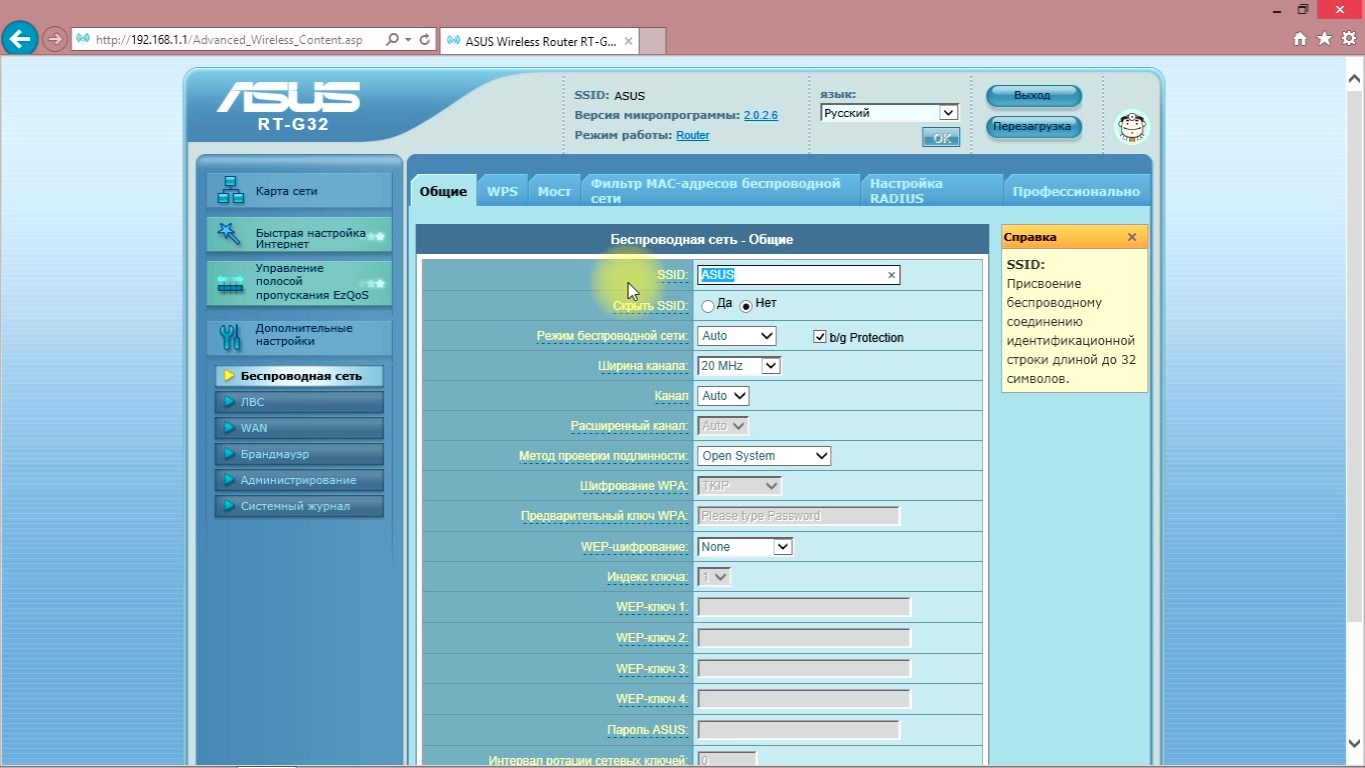The image size is (1365, 768).
Task: Open the address bar history dropdown arrow
Action: (x=407, y=40)
